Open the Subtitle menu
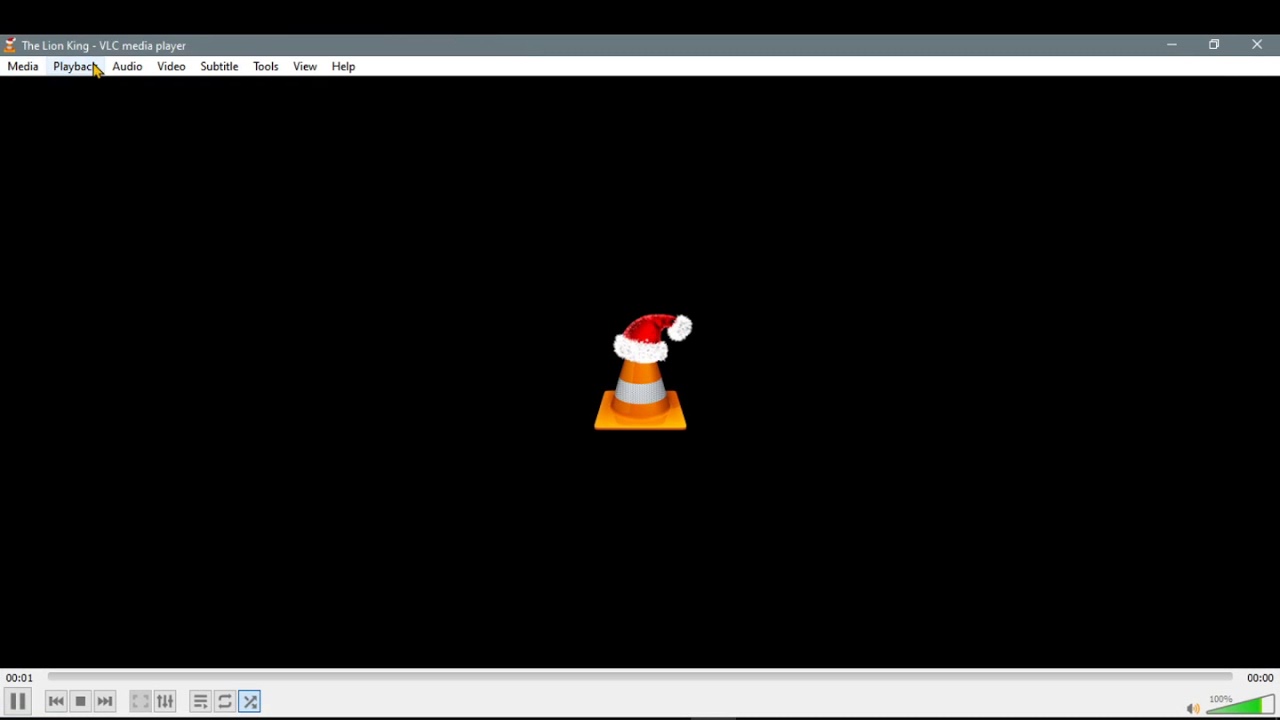 point(219,67)
